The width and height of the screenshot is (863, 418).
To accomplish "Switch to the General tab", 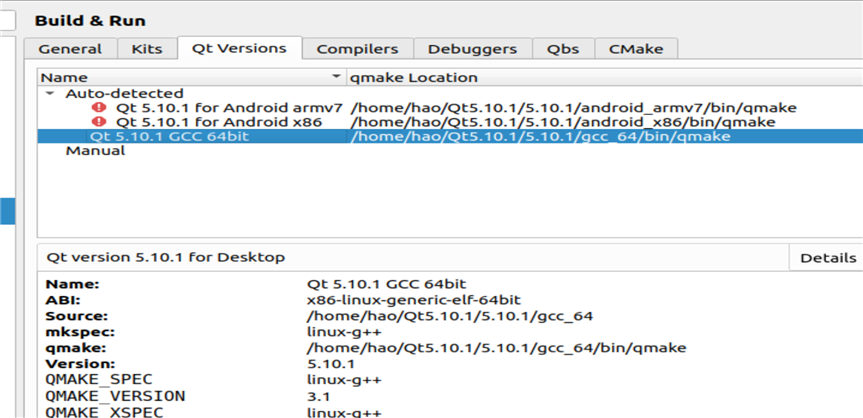I will coord(70,48).
